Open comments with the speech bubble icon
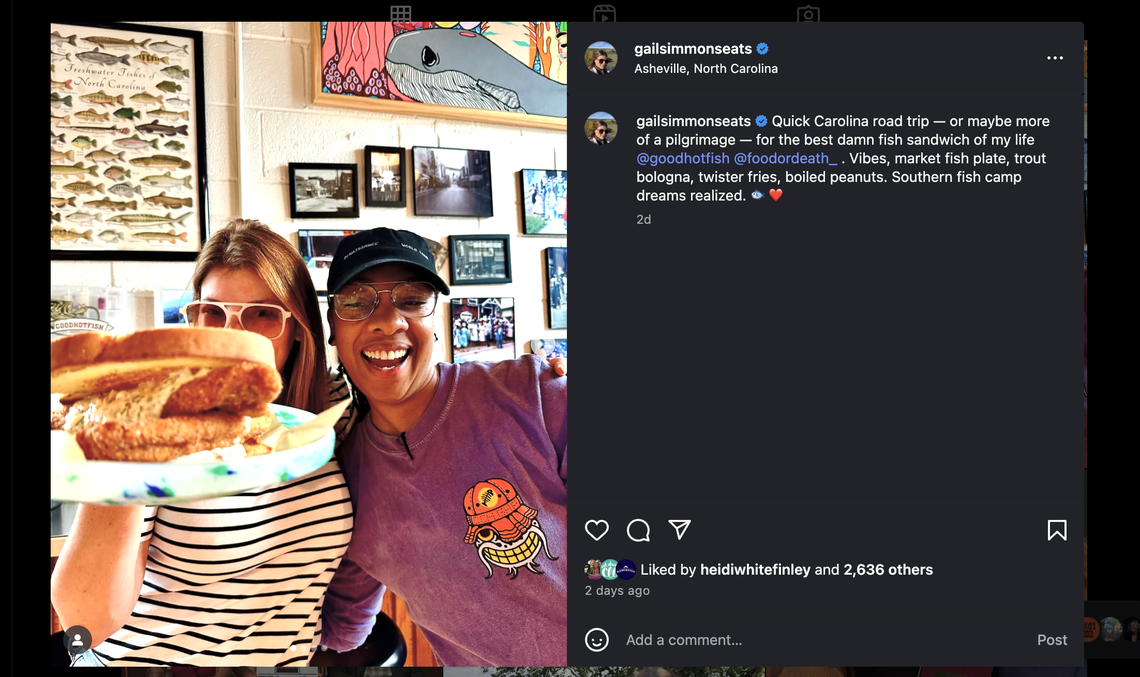The image size is (1140, 677). click(638, 530)
